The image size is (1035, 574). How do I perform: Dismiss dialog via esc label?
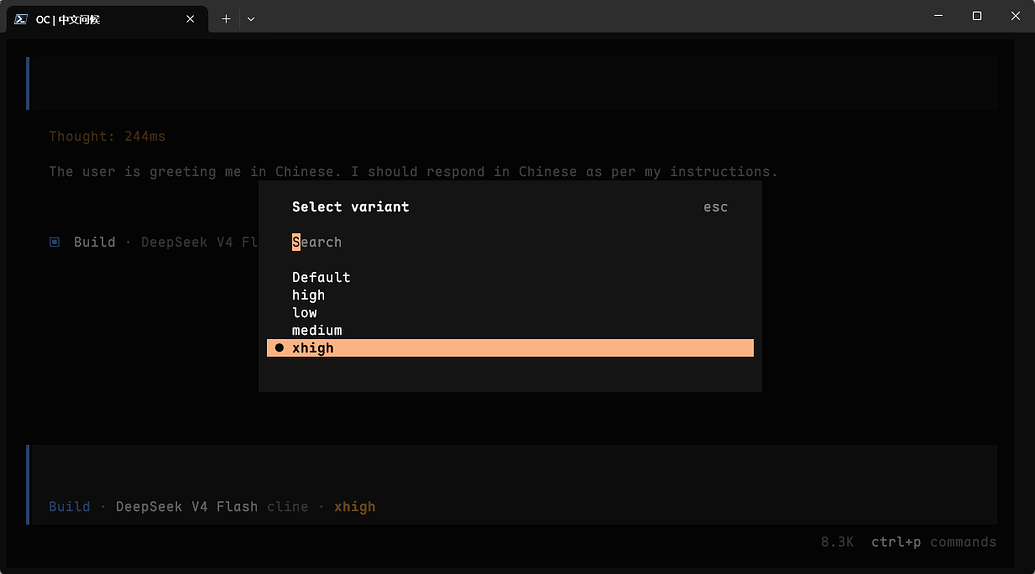point(716,207)
